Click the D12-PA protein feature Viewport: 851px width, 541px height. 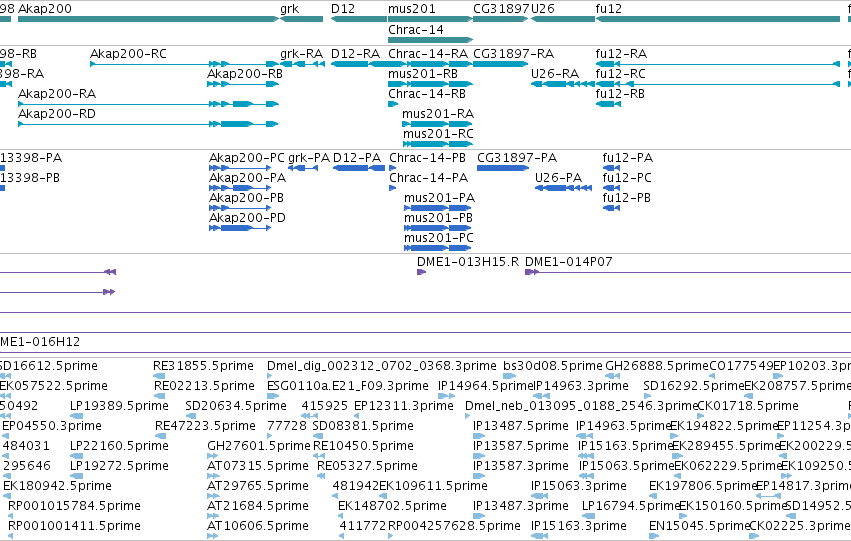click(x=359, y=168)
